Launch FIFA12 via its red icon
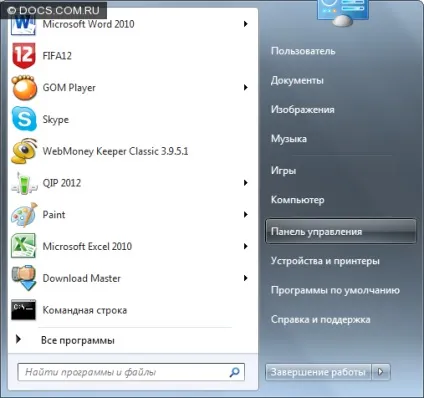This screenshot has width=424, height=398. [23, 56]
